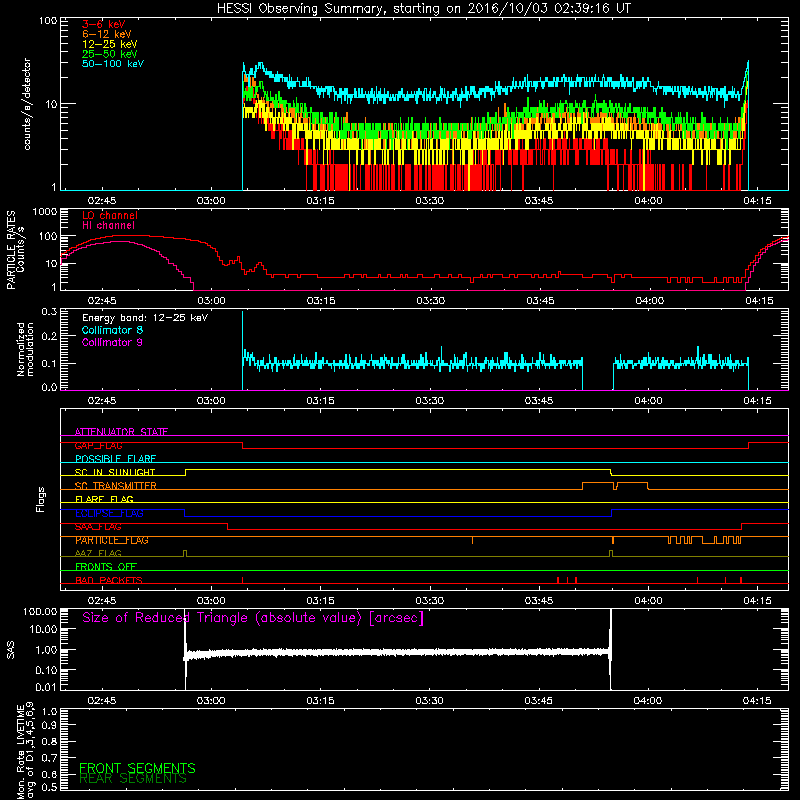Click the 04:15 tick below the particle rates panel
Image resolution: width=800 pixels, height=800 pixels.
[x=759, y=301]
